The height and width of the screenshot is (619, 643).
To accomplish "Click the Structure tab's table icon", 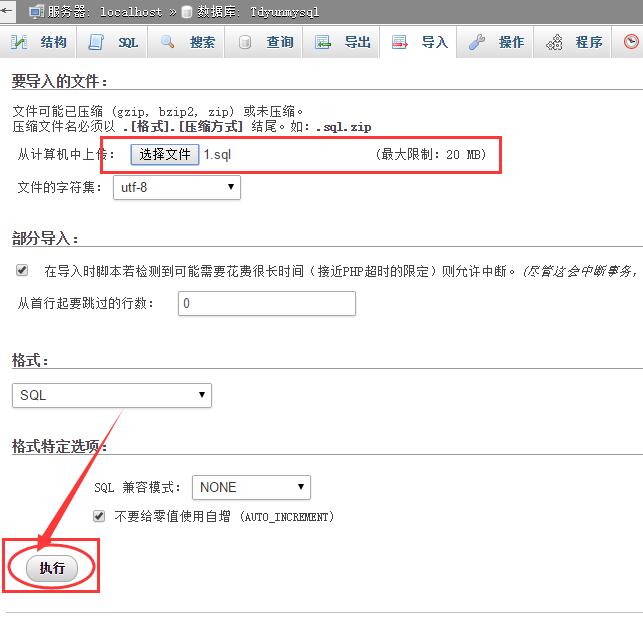I will click(x=19, y=42).
